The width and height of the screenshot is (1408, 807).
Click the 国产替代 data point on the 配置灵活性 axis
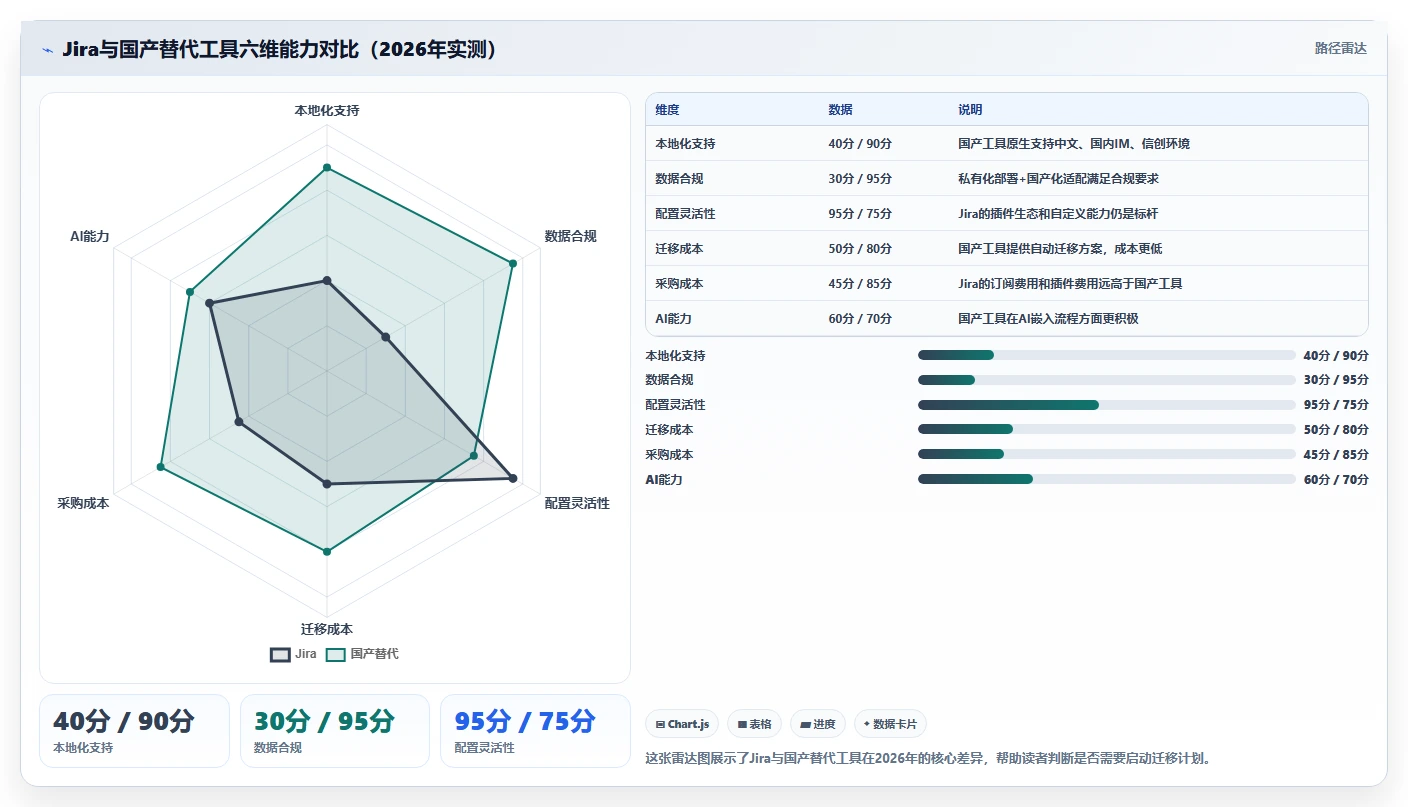474,456
